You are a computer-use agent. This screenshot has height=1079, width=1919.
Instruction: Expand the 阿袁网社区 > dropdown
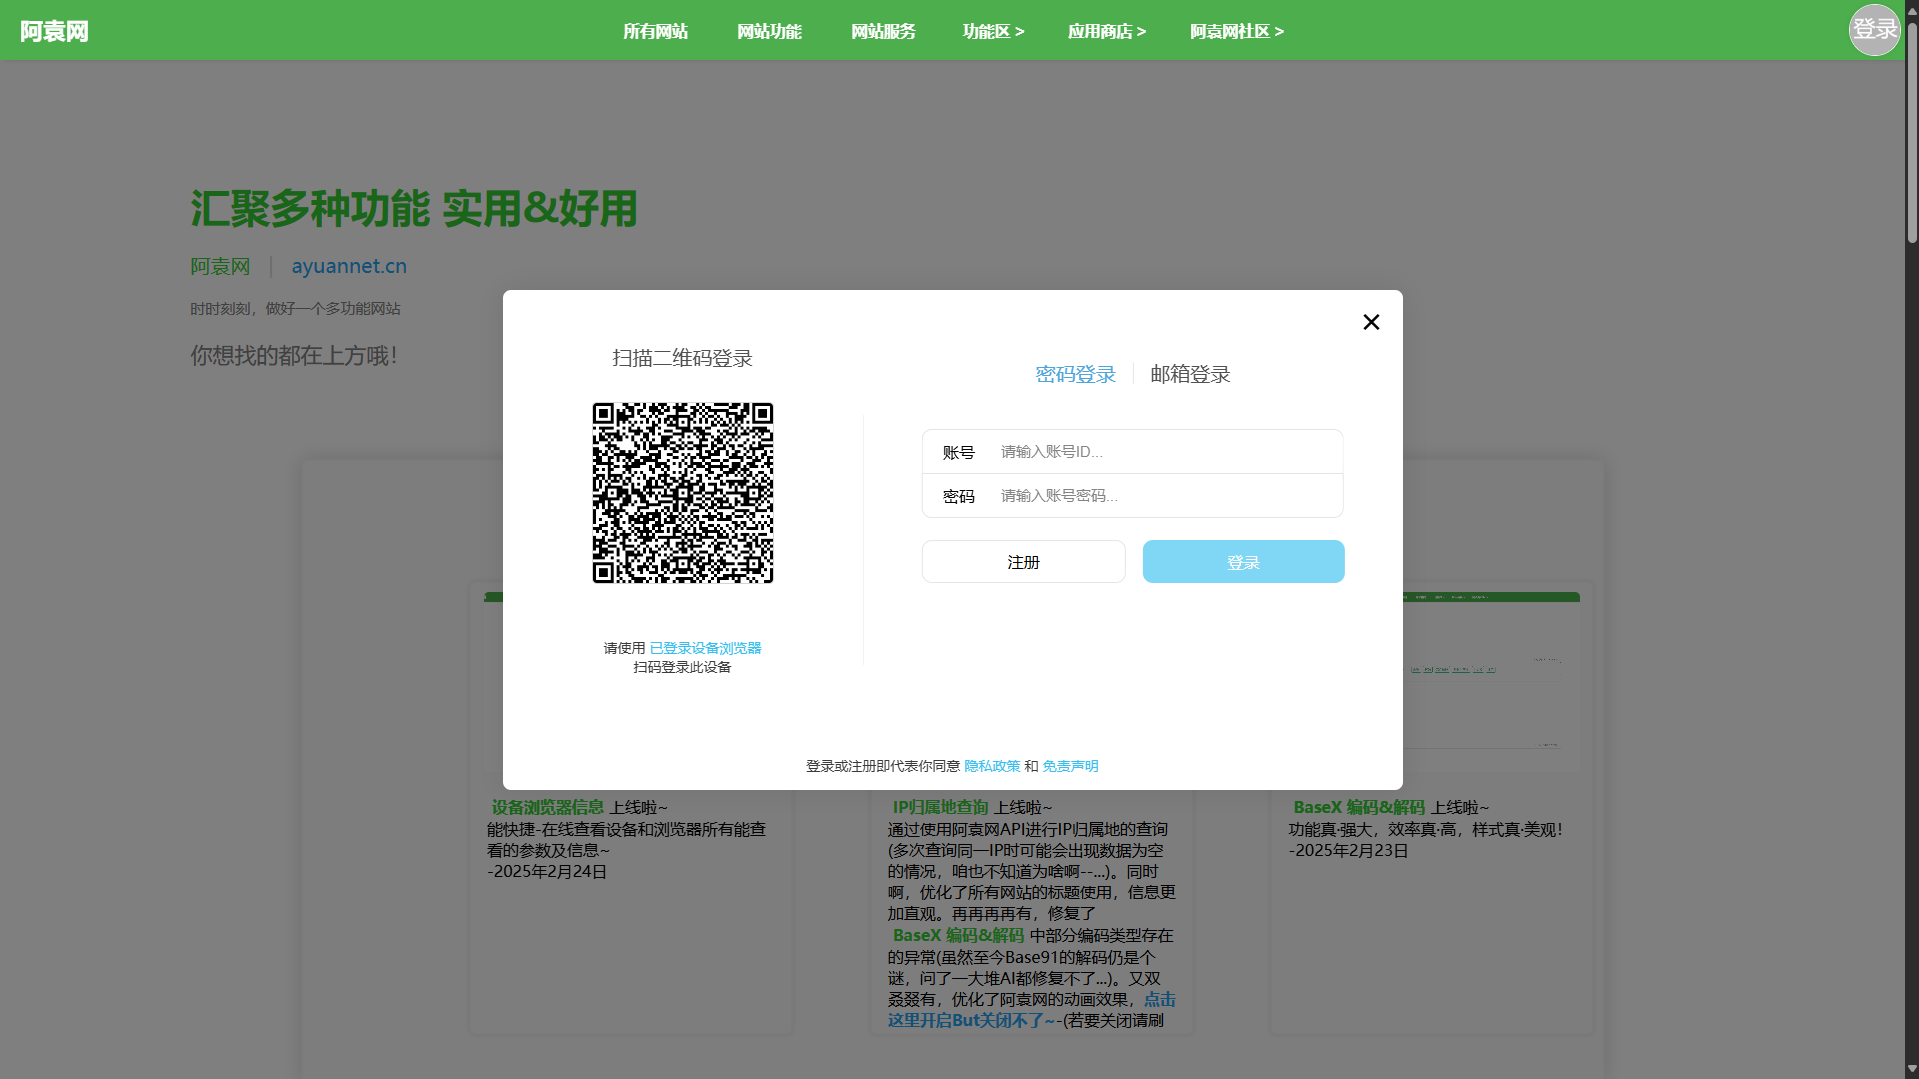[1237, 31]
